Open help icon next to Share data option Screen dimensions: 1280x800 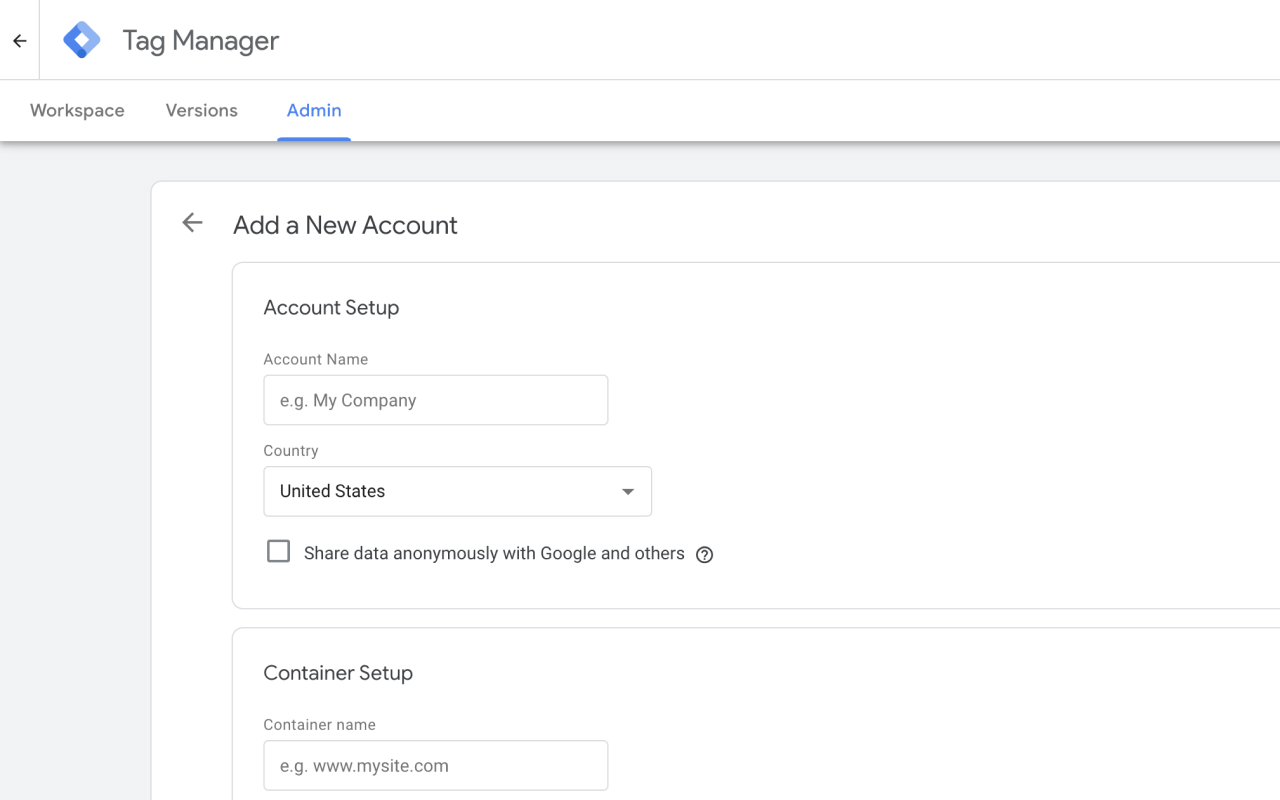[x=704, y=555]
